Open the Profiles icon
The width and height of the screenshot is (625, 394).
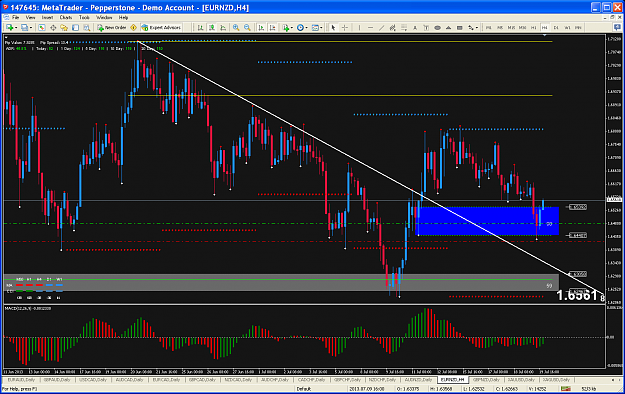(25, 28)
